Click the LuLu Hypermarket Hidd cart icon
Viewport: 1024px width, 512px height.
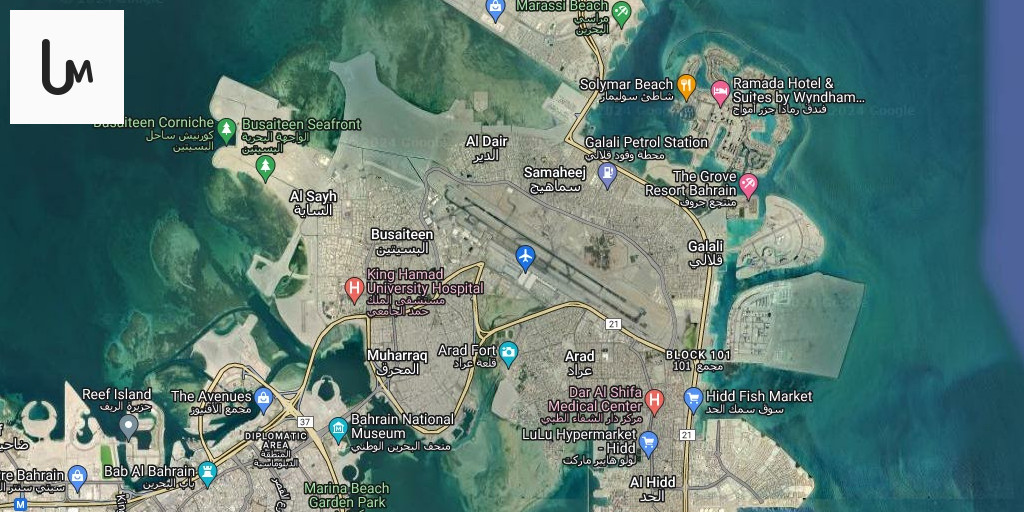click(x=648, y=443)
